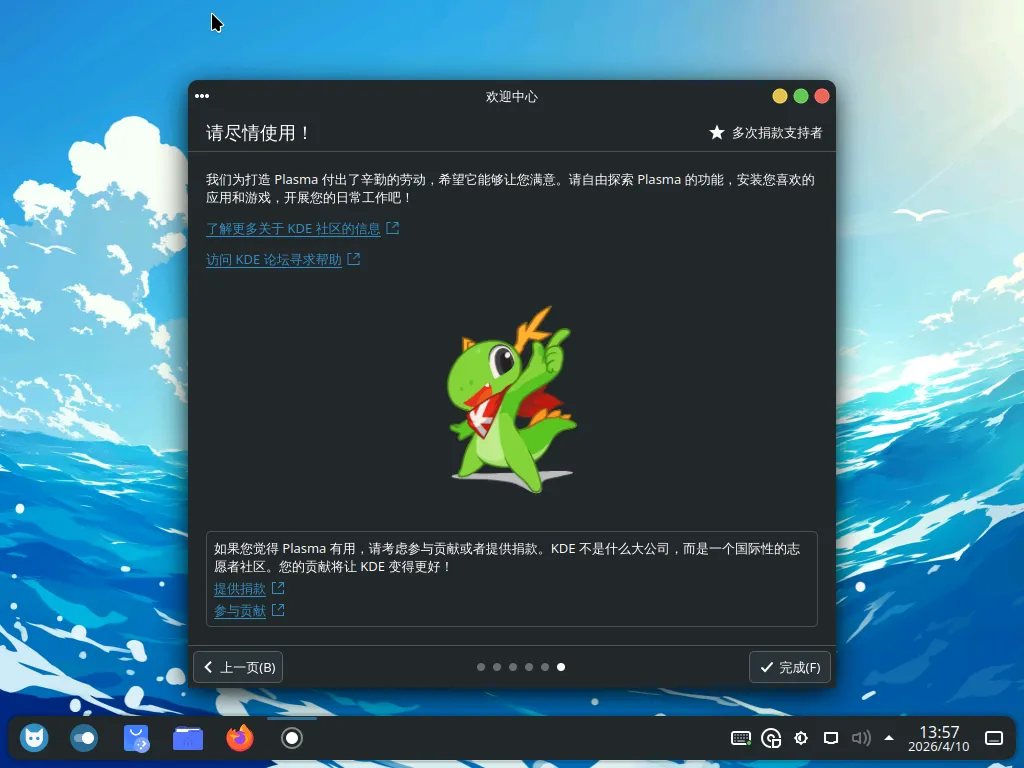The width and height of the screenshot is (1024, 768).
Task: Open the three-dots window menu in title bar
Action: 202,96
